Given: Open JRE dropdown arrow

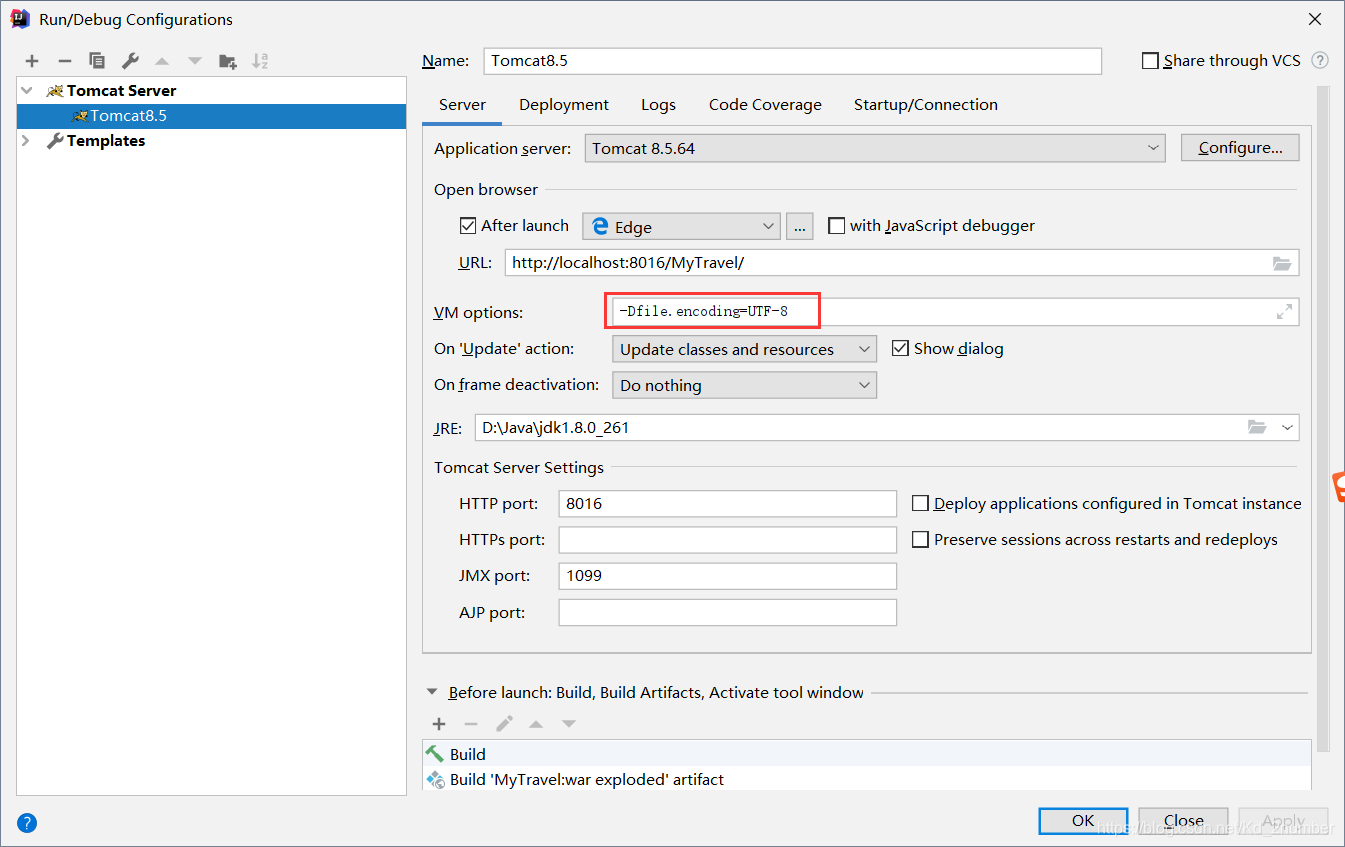Looking at the screenshot, I should coord(1287,427).
